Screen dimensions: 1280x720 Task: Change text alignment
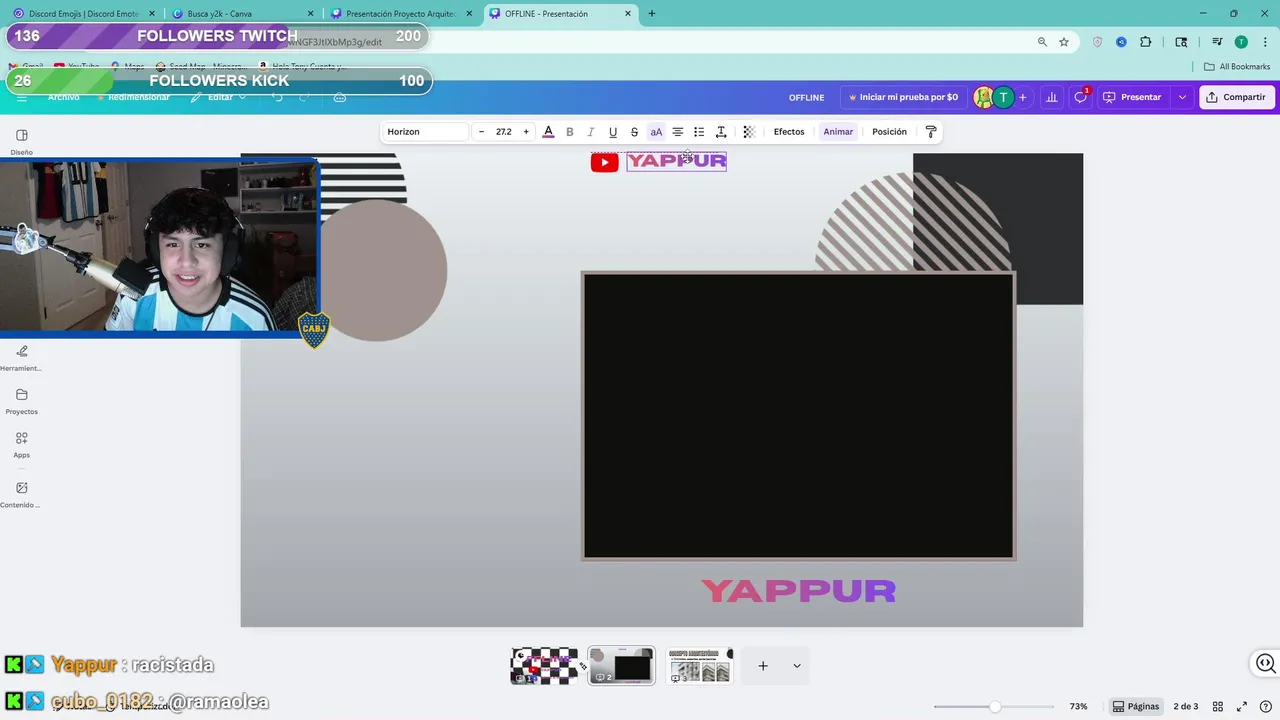tap(678, 132)
